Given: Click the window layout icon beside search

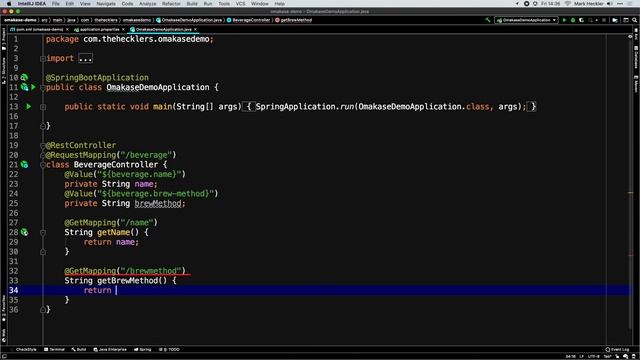Looking at the screenshot, I should click(x=626, y=20).
